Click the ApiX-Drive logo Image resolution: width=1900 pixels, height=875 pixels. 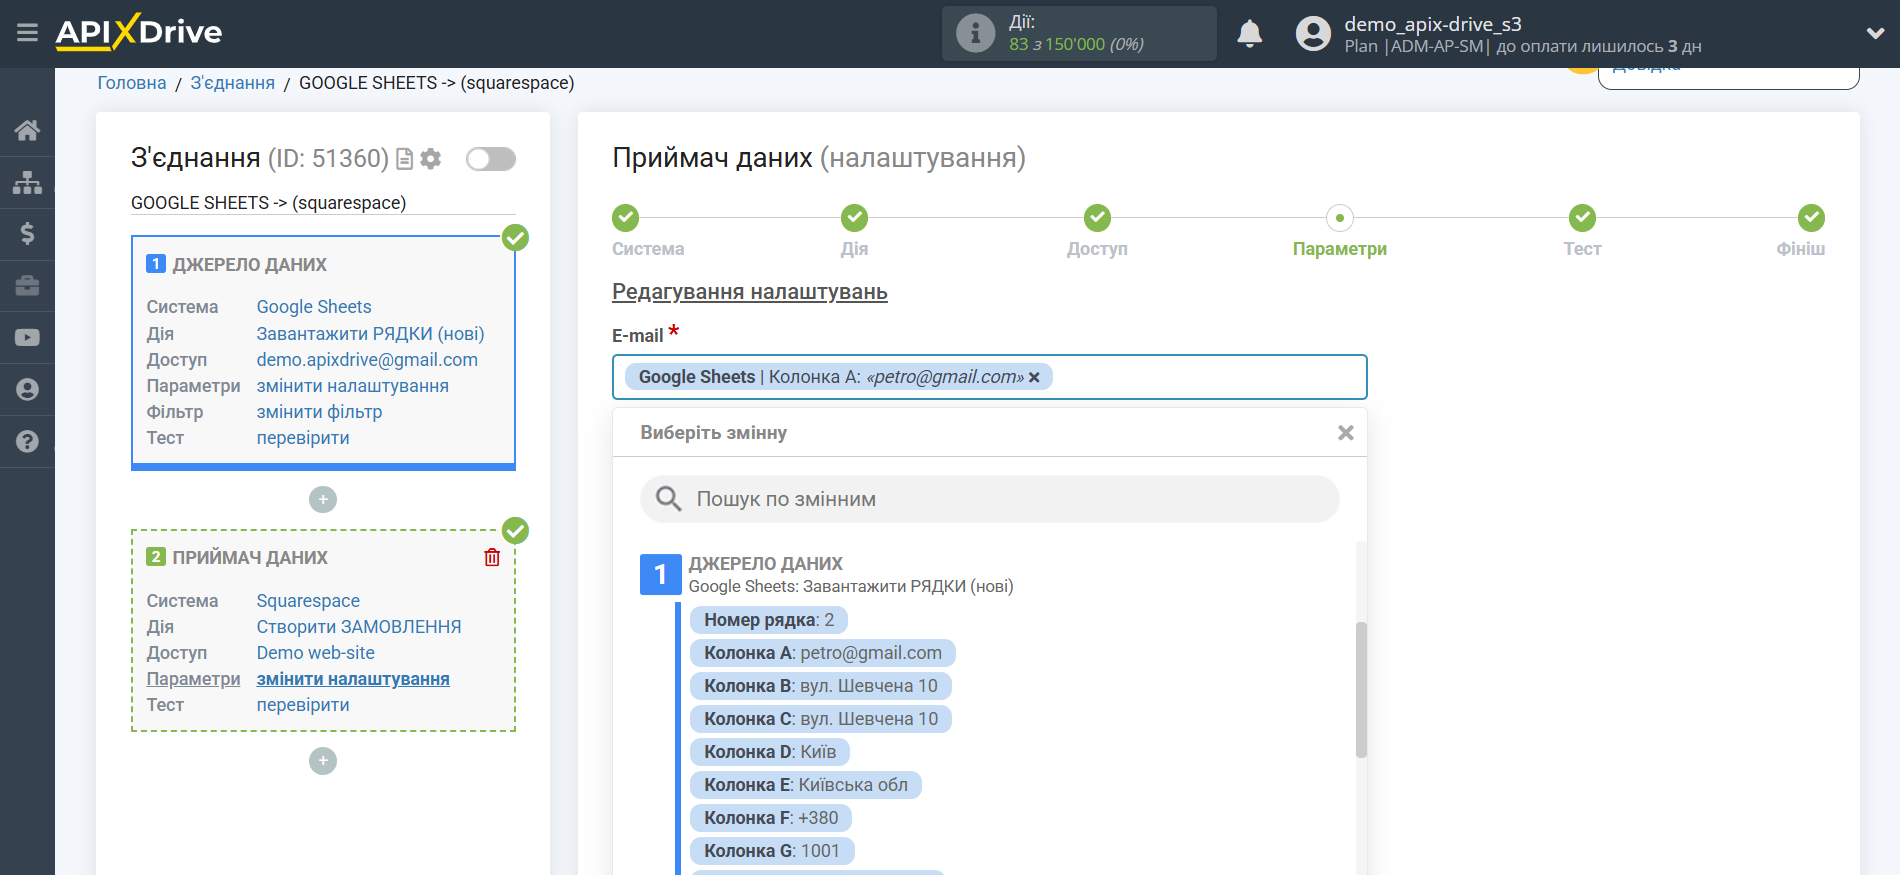point(138,32)
